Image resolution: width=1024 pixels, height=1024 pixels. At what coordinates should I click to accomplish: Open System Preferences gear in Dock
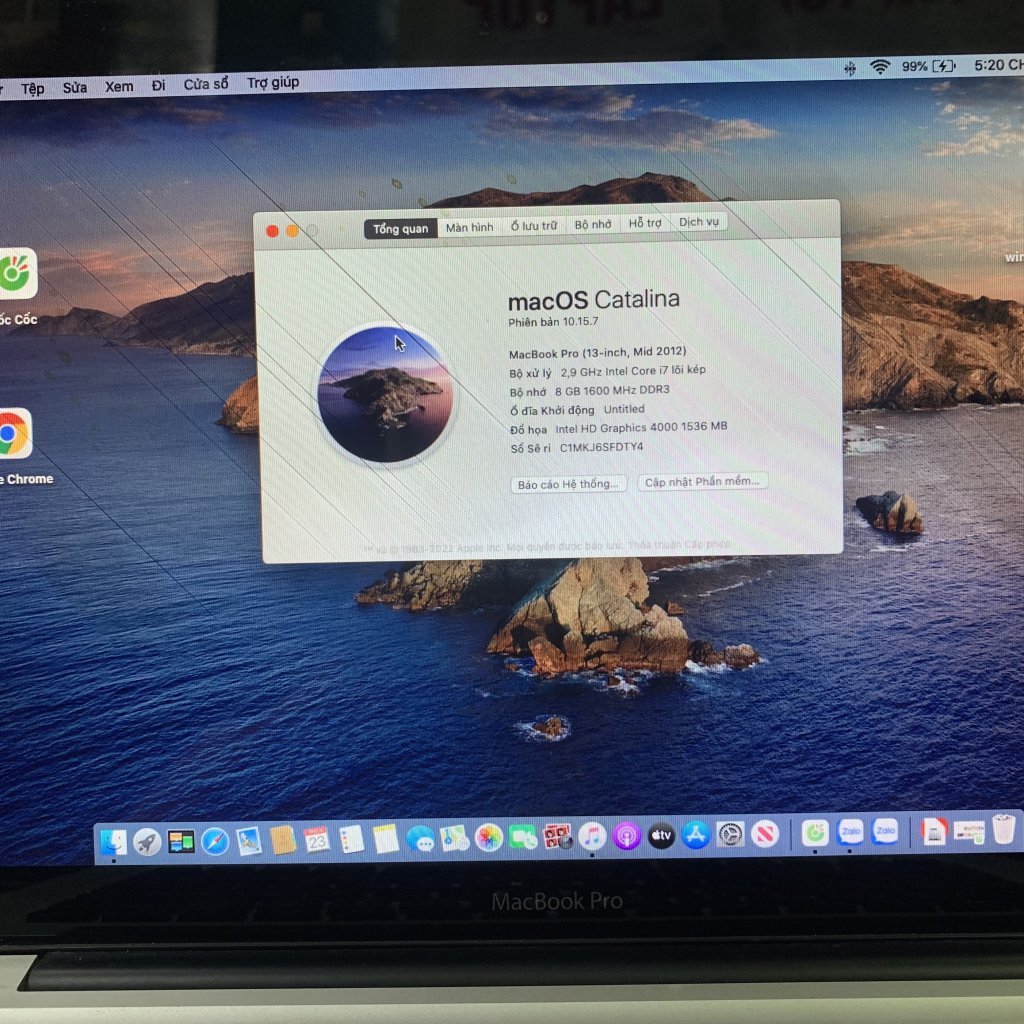coord(730,834)
